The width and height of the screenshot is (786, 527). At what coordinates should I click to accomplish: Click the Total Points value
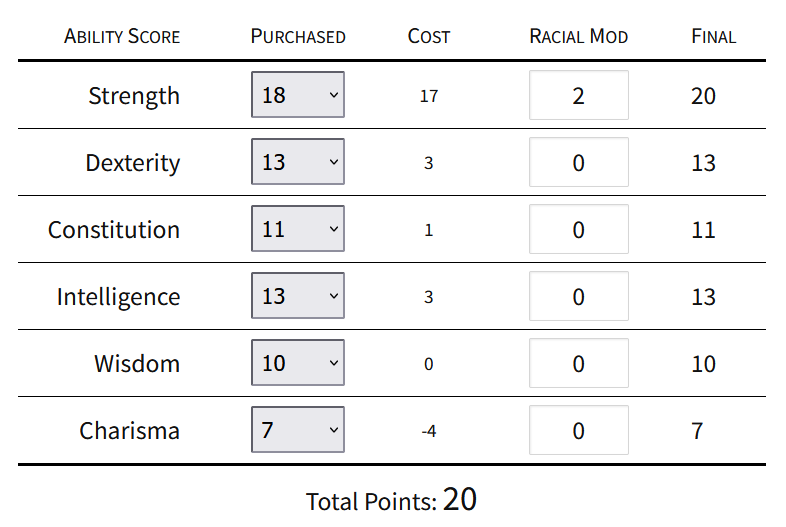coord(460,499)
